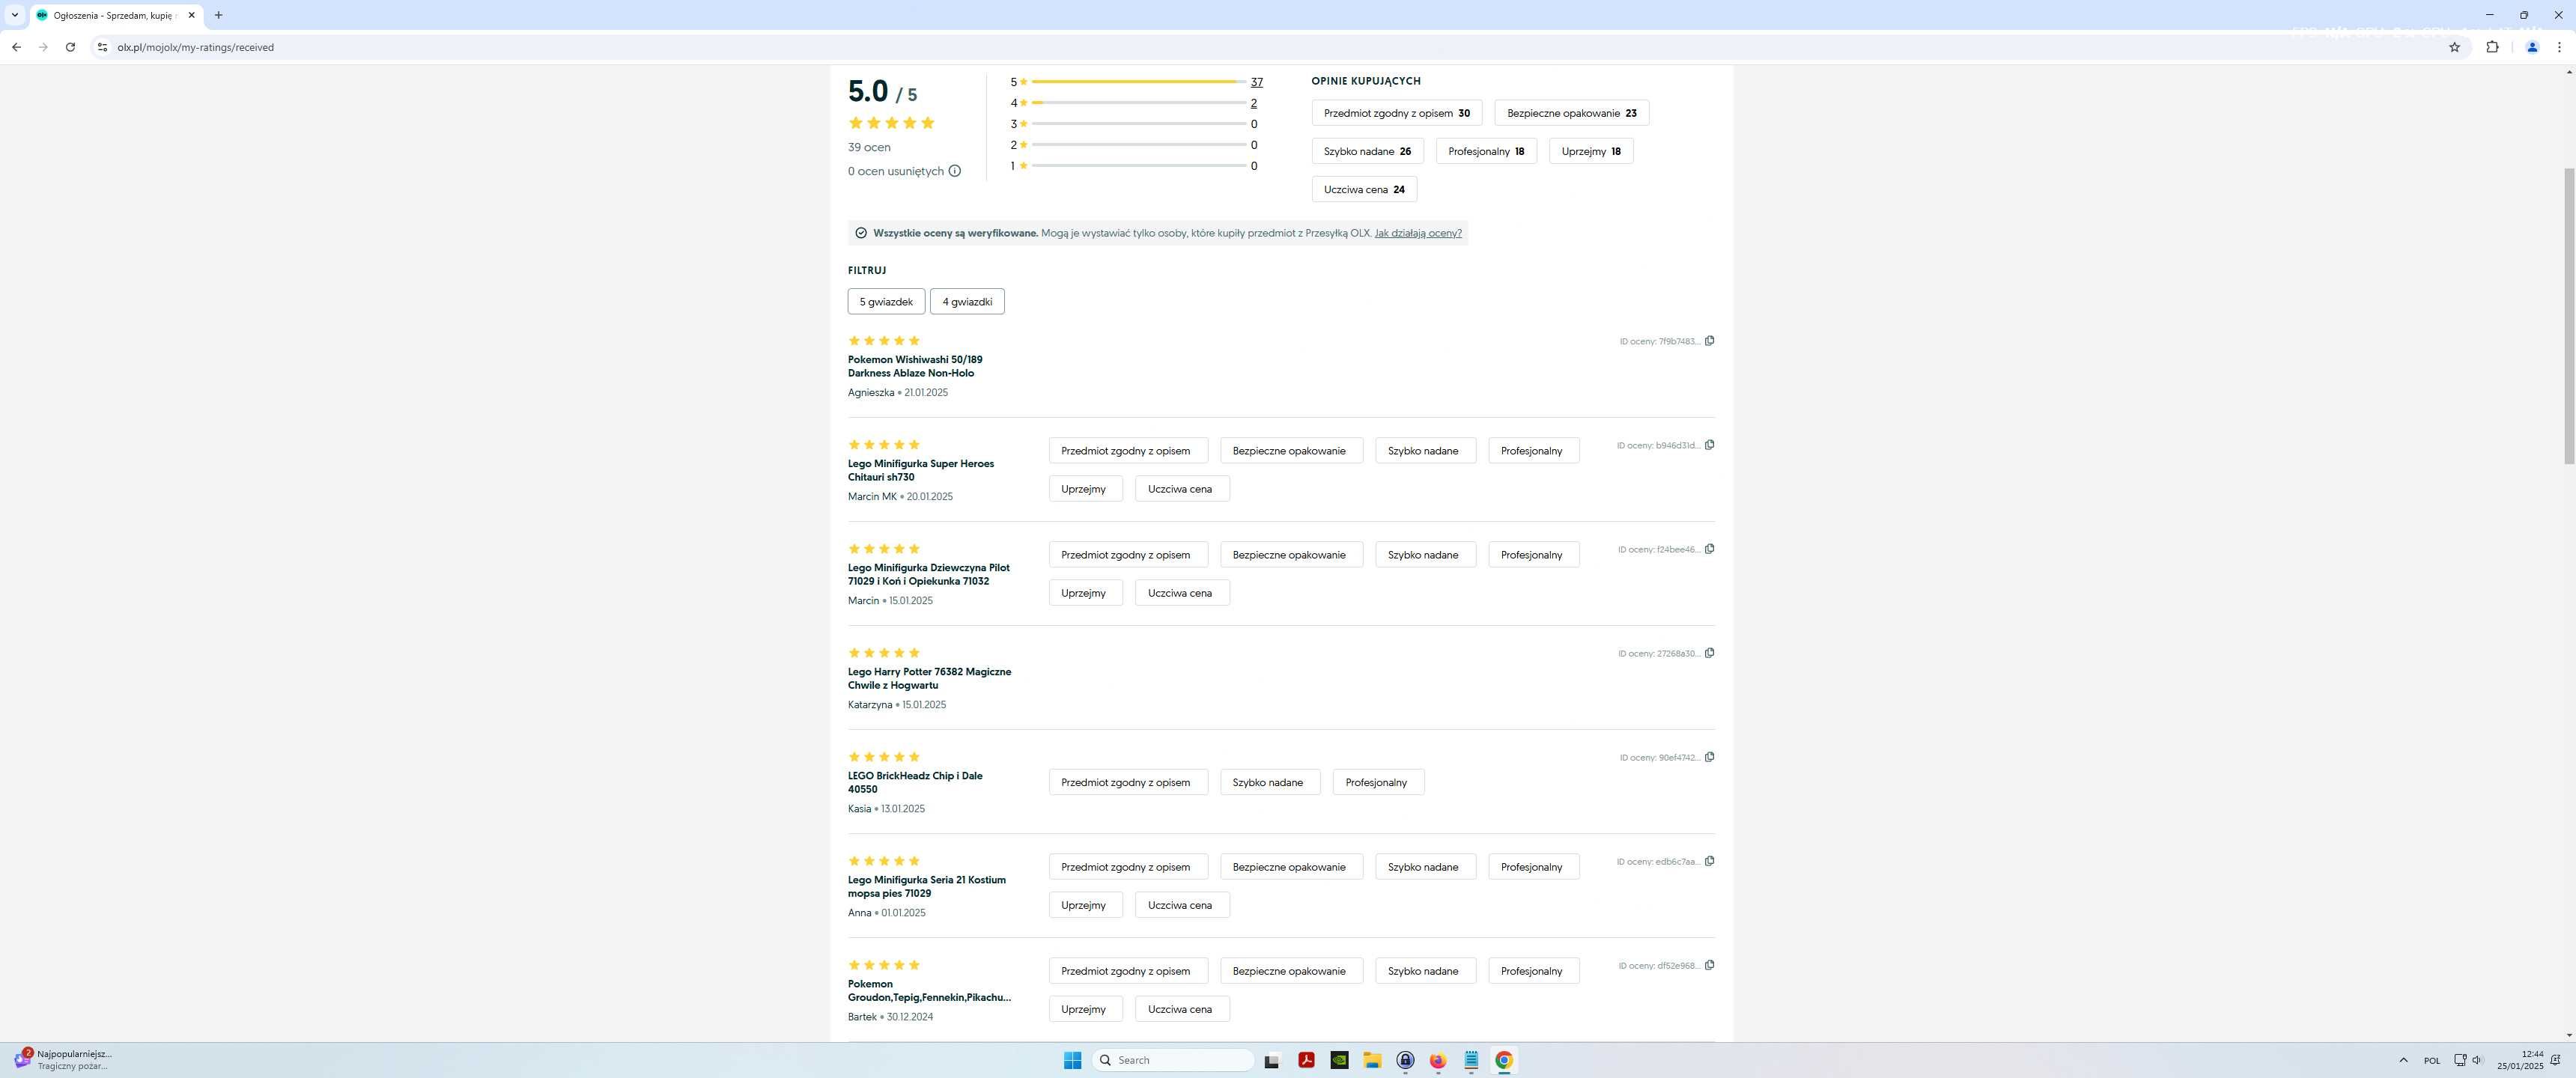Filter reviews by 4 gwiazdki
This screenshot has height=1078, width=2576.
pyautogui.click(x=967, y=301)
